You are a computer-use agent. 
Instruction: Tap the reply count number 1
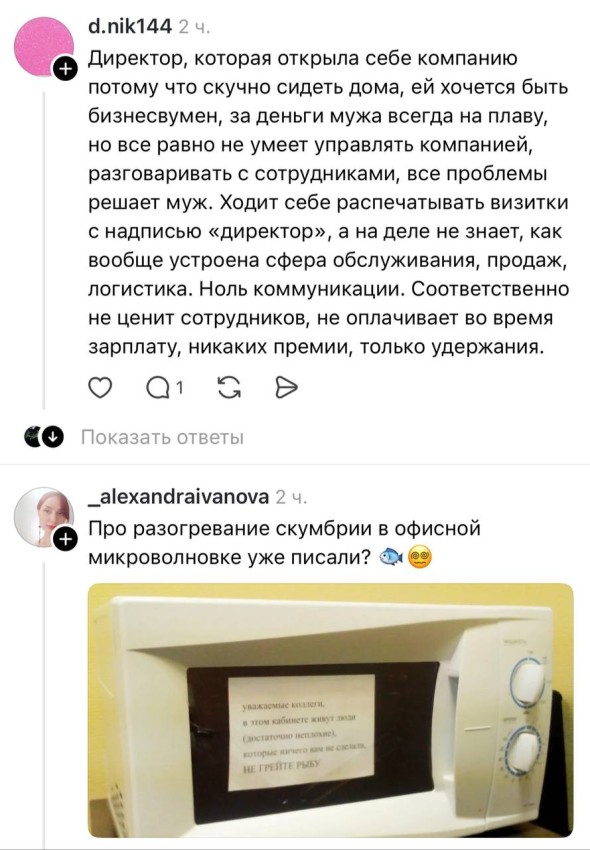tap(179, 388)
